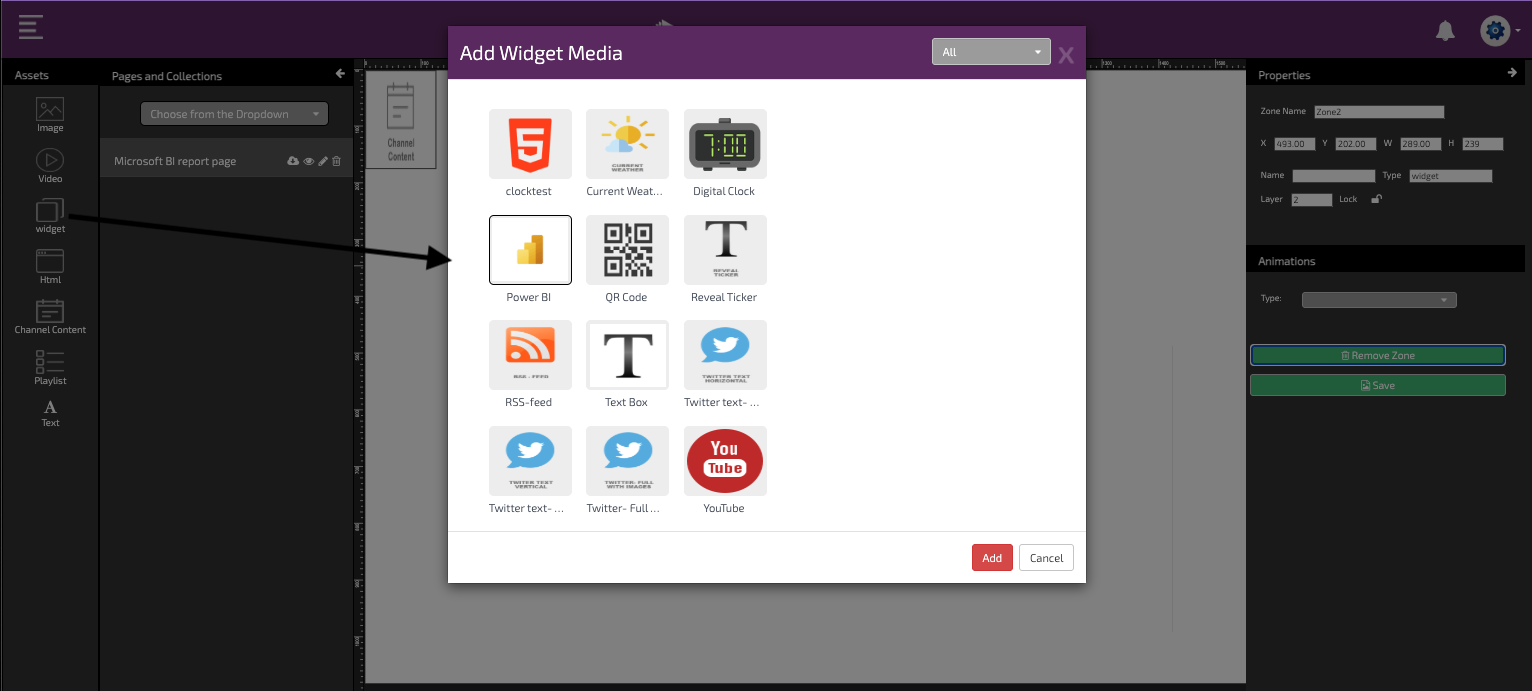Image resolution: width=1532 pixels, height=691 pixels.
Task: Delete the Microsoft BI report page
Action: click(x=336, y=161)
